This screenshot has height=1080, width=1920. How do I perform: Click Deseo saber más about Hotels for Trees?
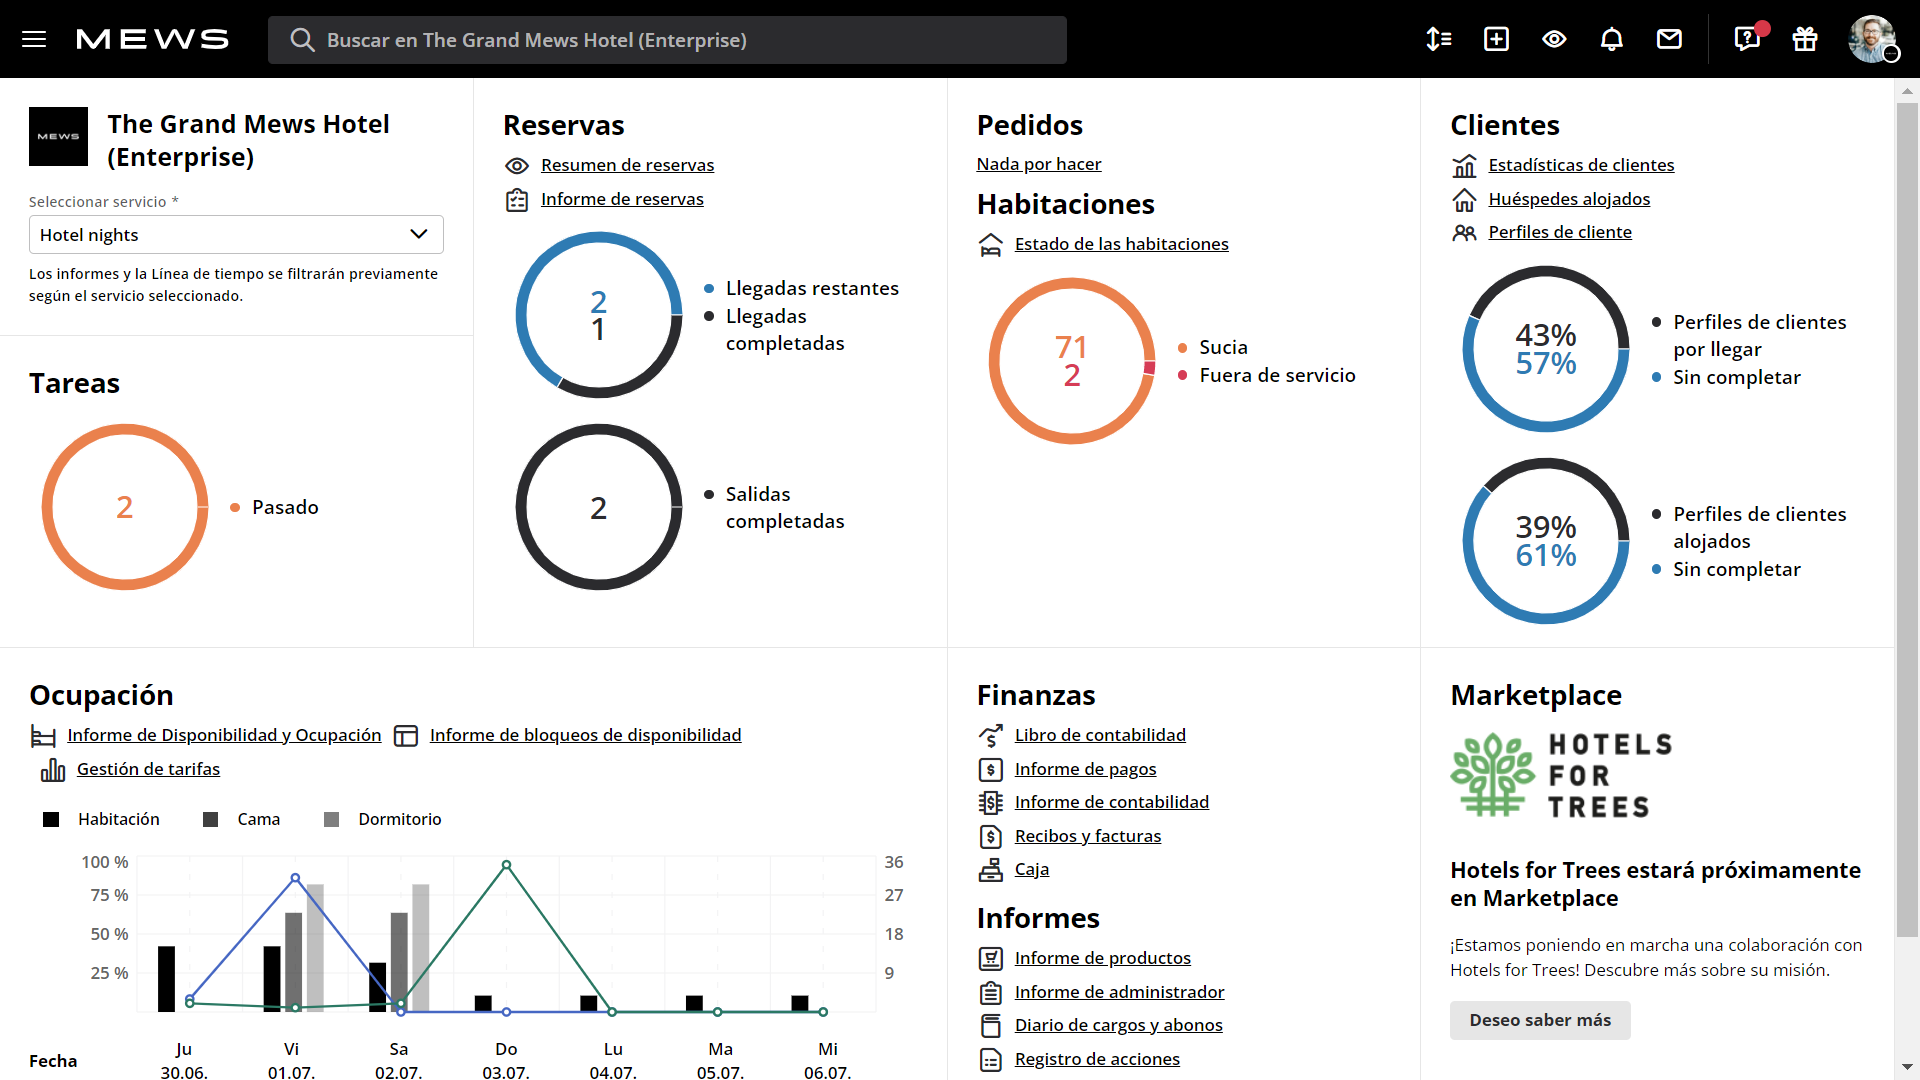[x=1539, y=1020]
